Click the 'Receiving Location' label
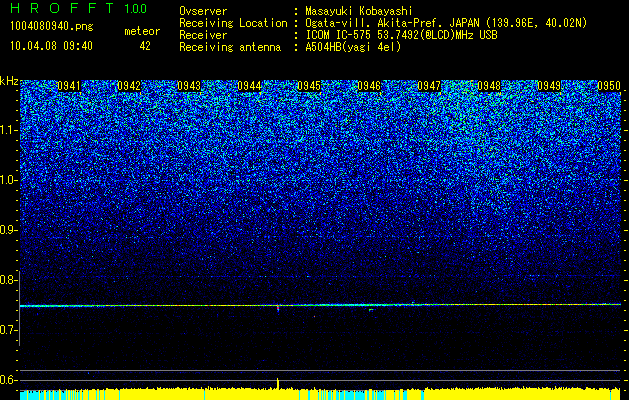Image resolution: width=629 pixels, height=400 pixels. (233, 23)
